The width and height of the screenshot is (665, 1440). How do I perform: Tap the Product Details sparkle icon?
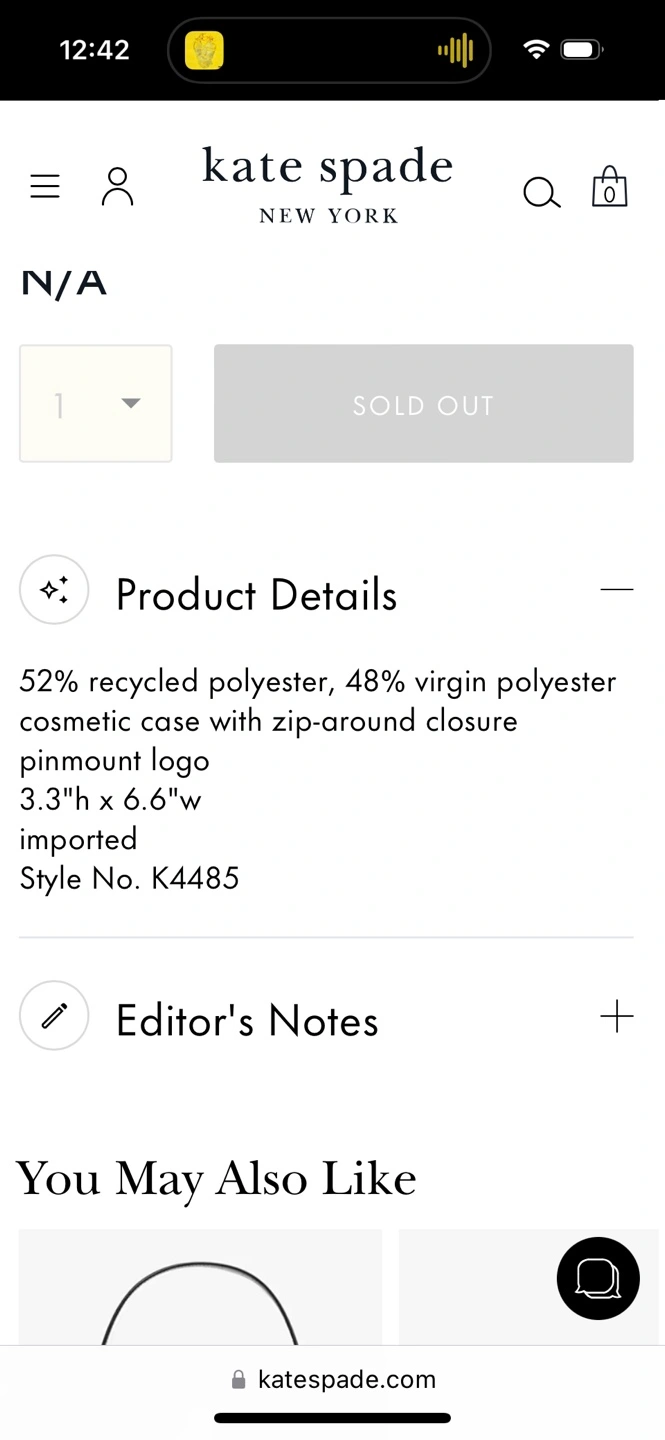(54, 590)
